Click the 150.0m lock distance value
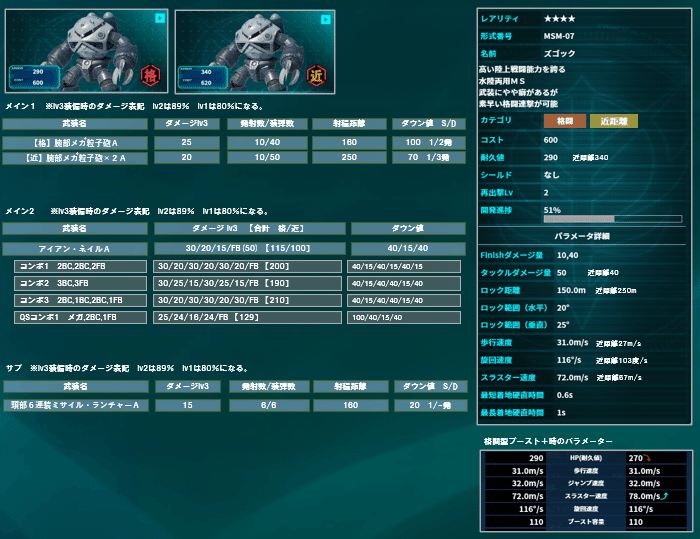 571,290
